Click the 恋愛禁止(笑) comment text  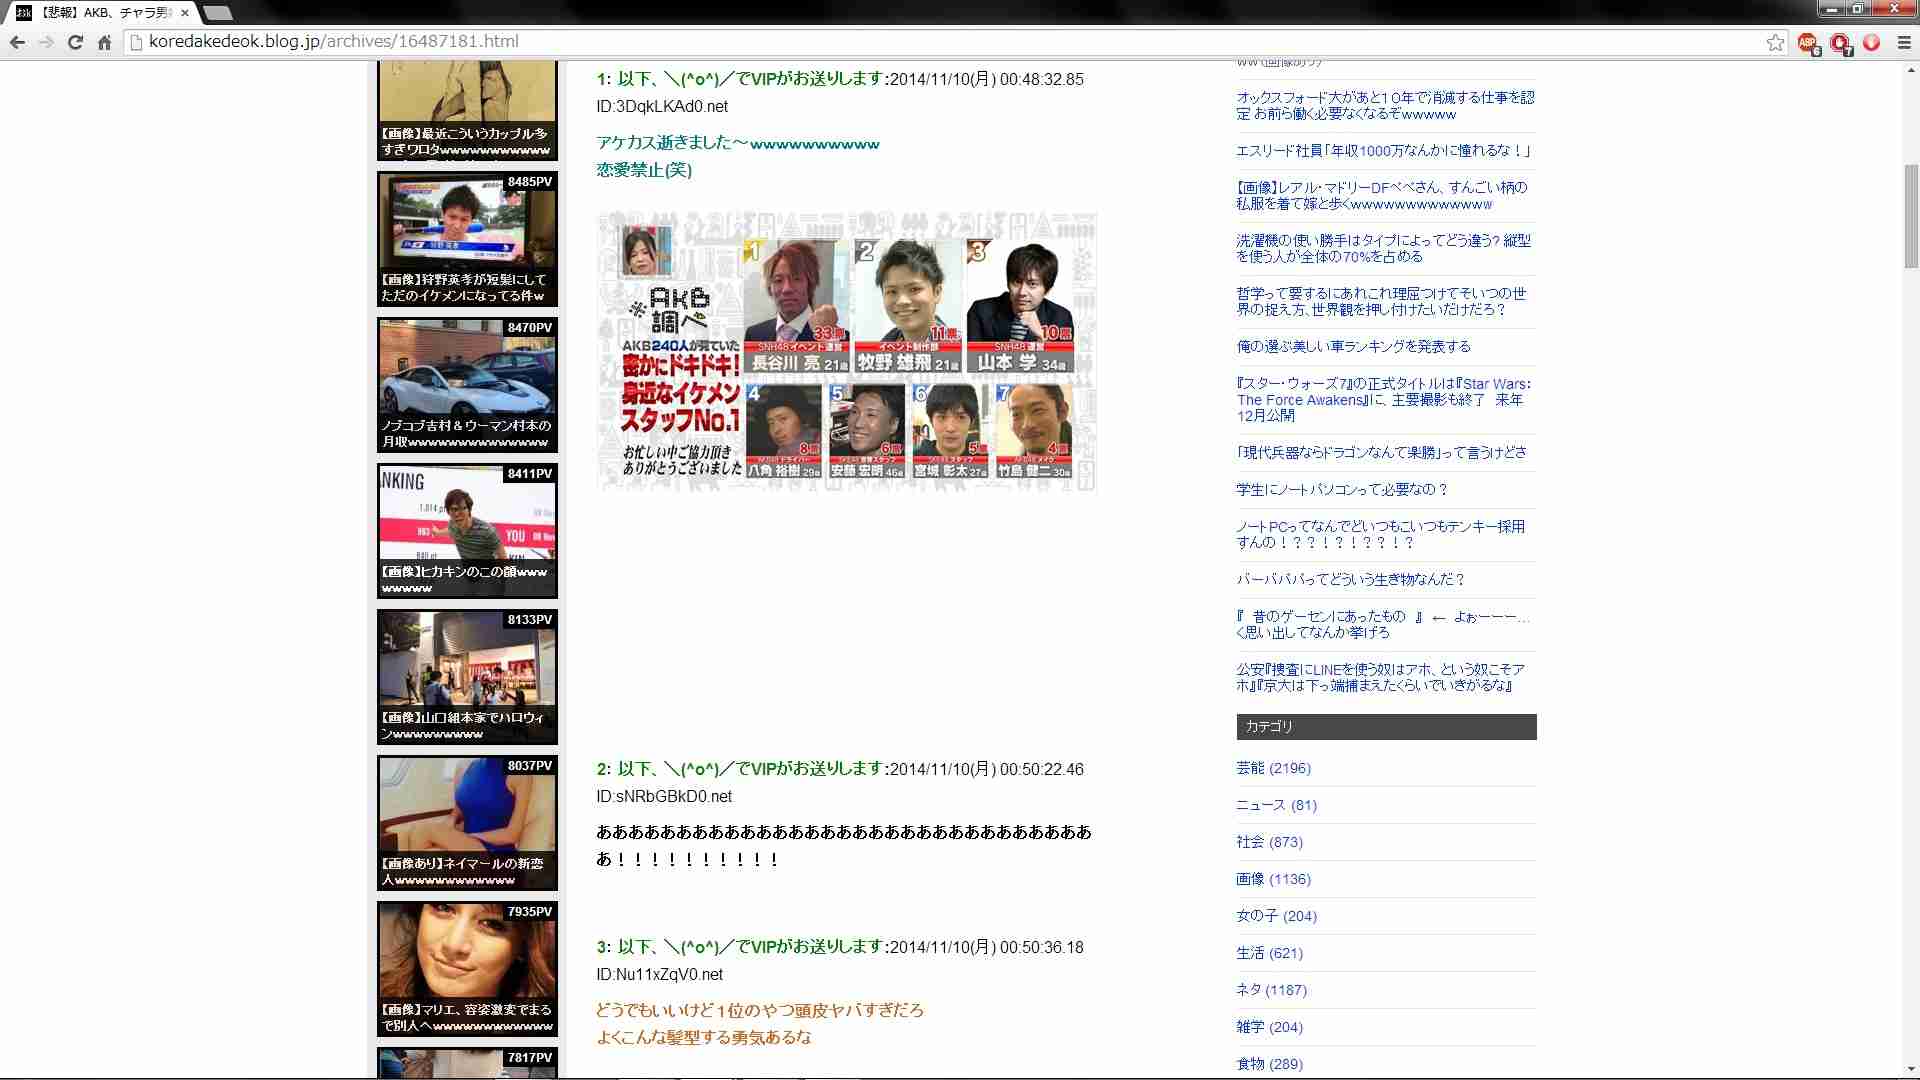point(644,170)
